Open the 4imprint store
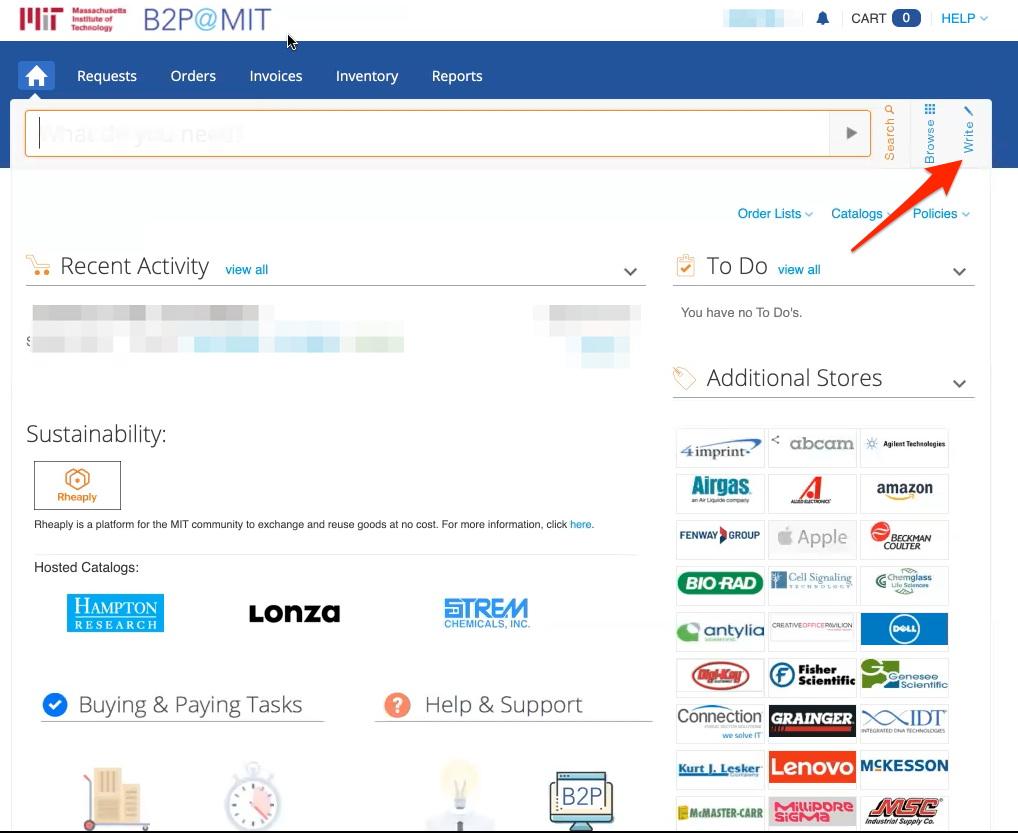This screenshot has height=833, width=1018. point(721,448)
